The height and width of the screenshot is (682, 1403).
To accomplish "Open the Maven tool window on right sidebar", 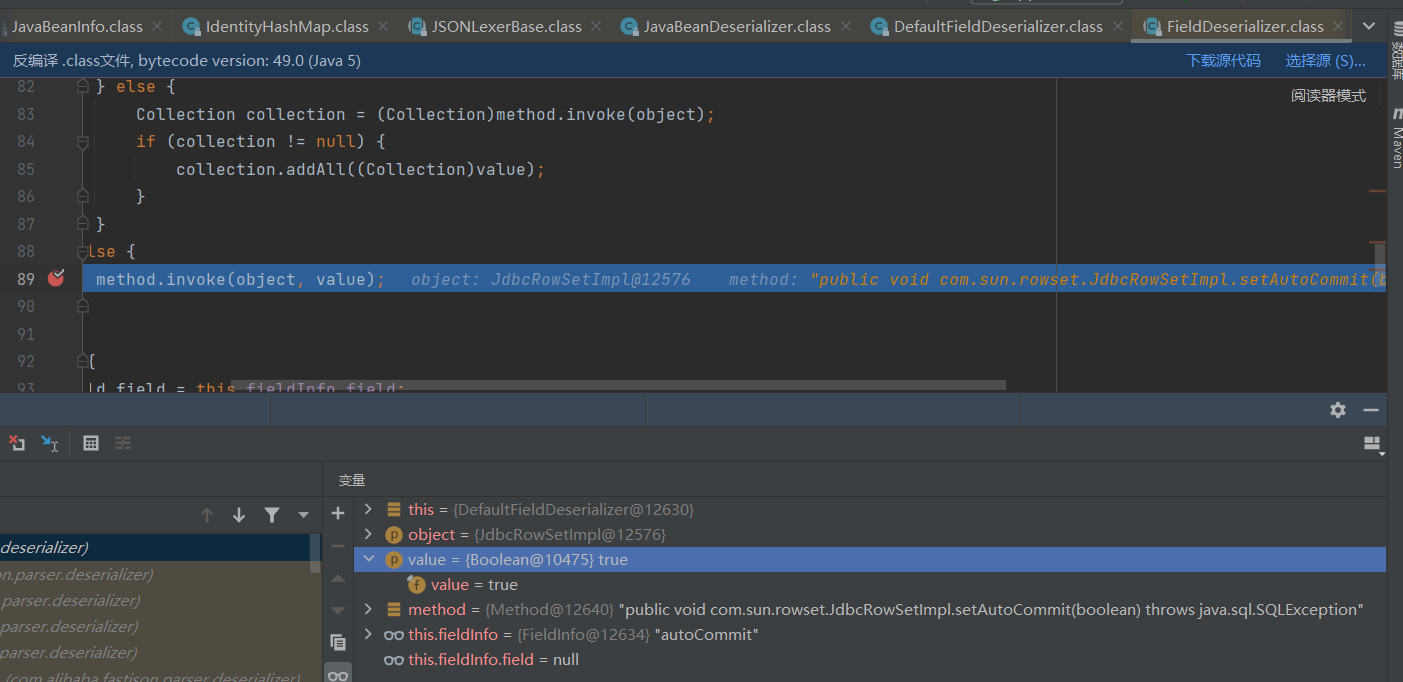I will (x=1396, y=140).
